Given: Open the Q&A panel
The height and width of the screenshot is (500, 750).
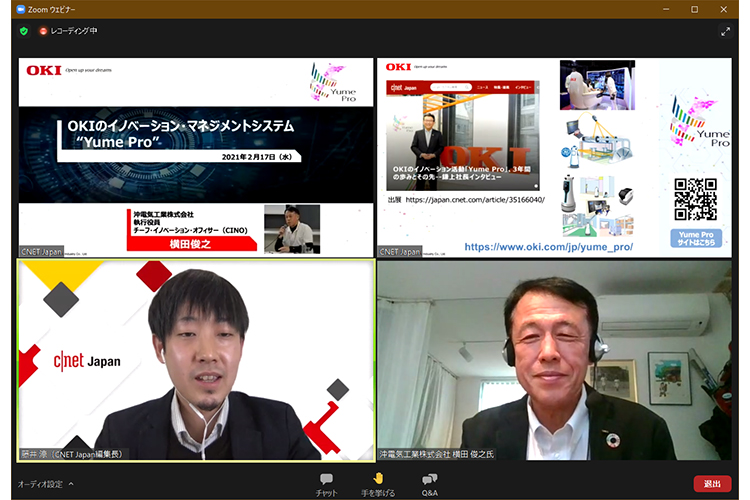Looking at the screenshot, I should click(x=430, y=485).
